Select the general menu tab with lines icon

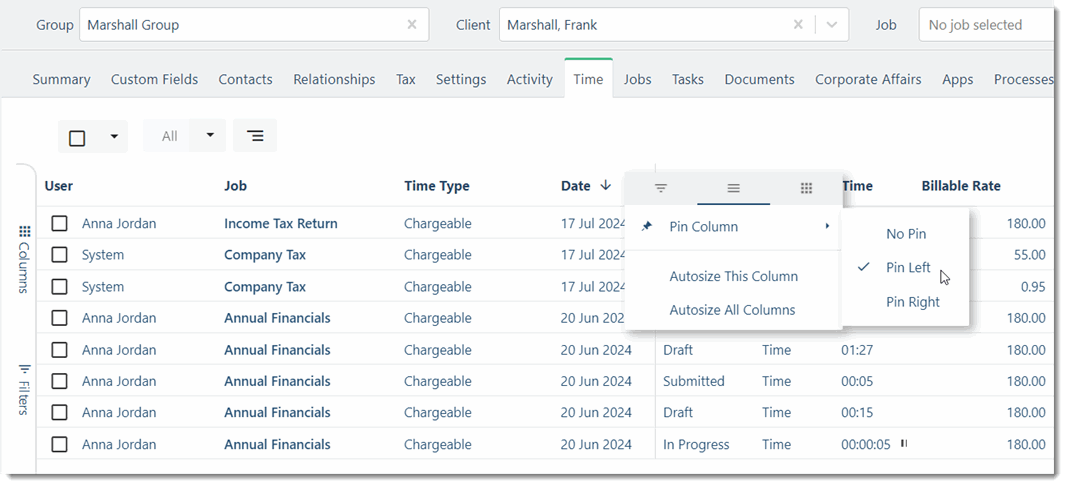point(734,188)
